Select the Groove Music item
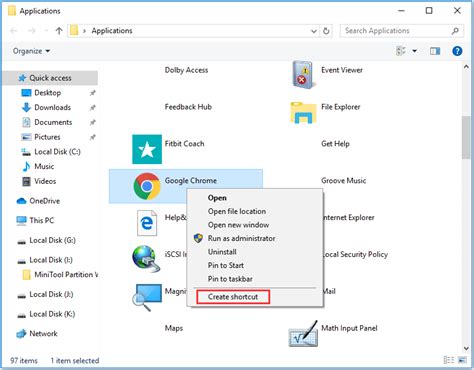 [x=343, y=181]
